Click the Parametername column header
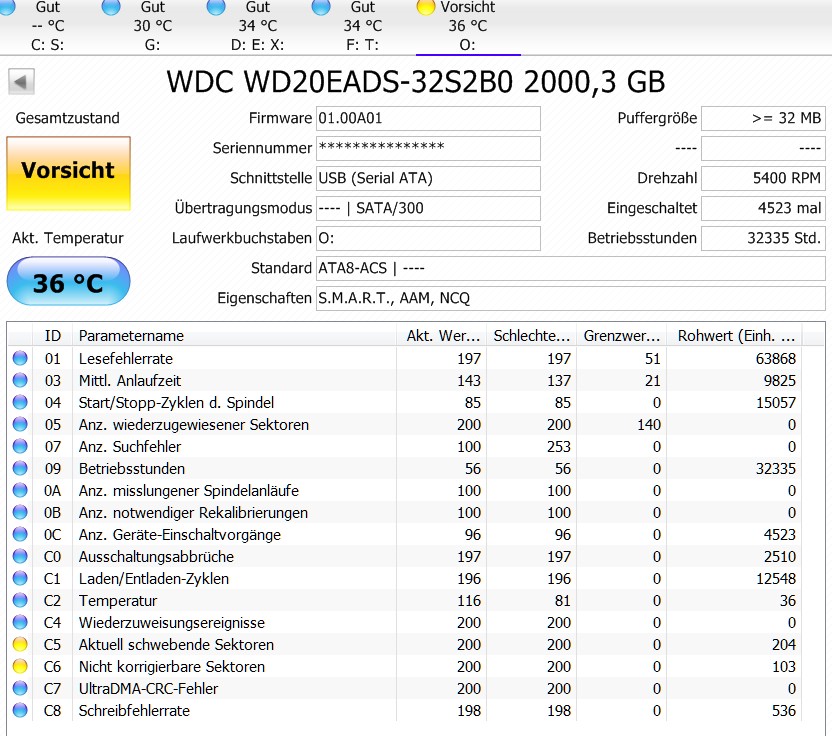Viewport: 832px width, 736px height. tap(235, 336)
